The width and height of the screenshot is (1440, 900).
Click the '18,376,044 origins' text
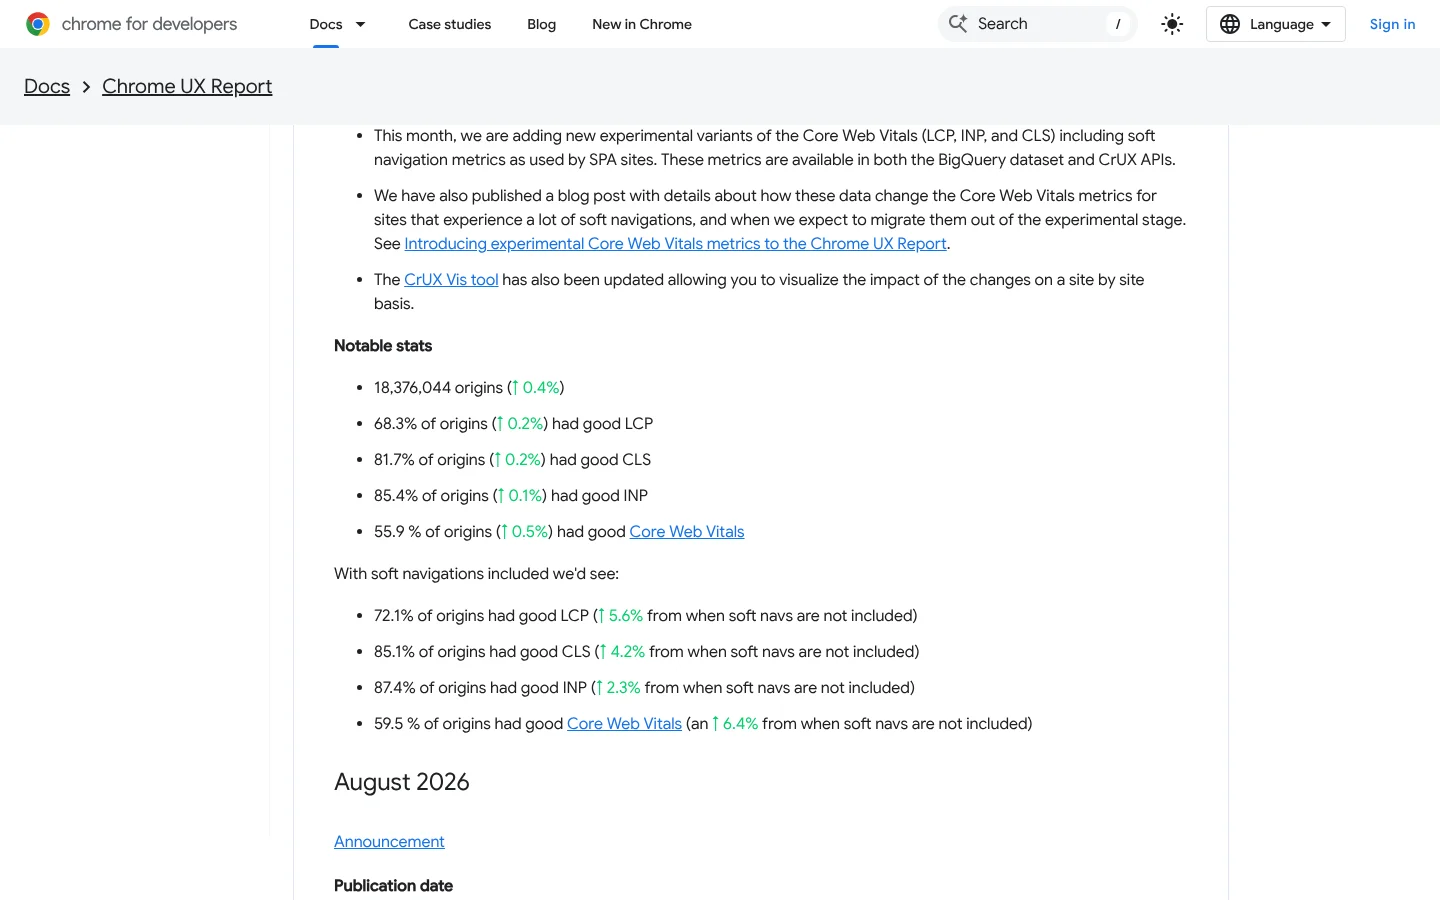click(x=438, y=388)
